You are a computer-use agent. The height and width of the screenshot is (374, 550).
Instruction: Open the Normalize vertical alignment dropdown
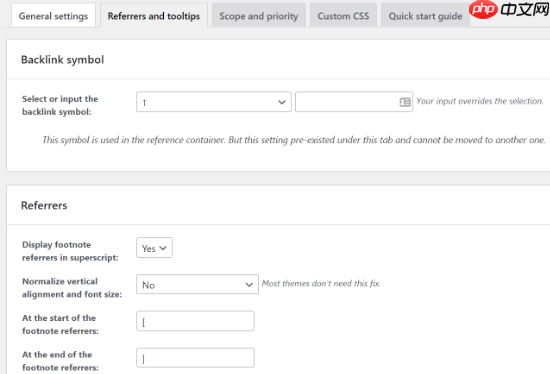pyautogui.click(x=197, y=284)
